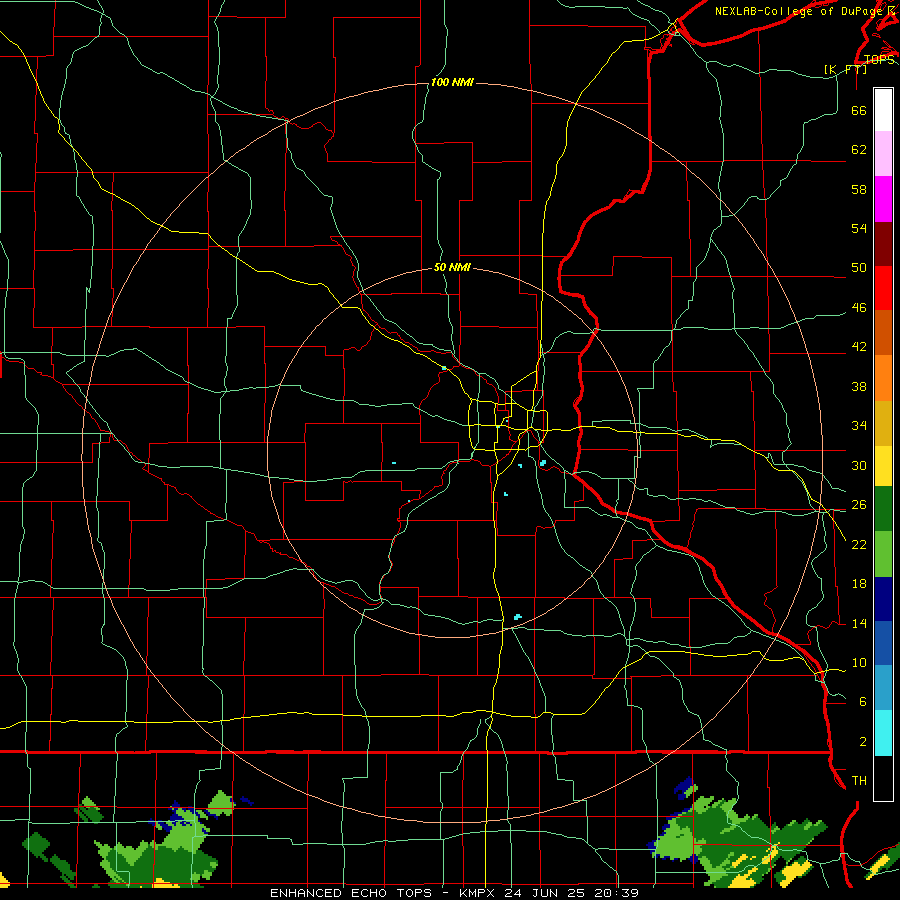Click the light pink 62 kft swatch
900x900 pixels.
click(883, 154)
